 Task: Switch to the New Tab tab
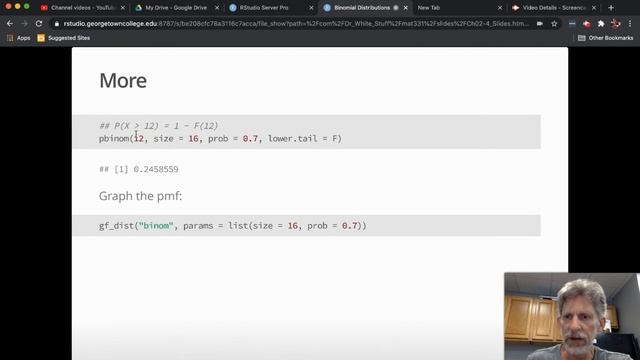point(428,7)
